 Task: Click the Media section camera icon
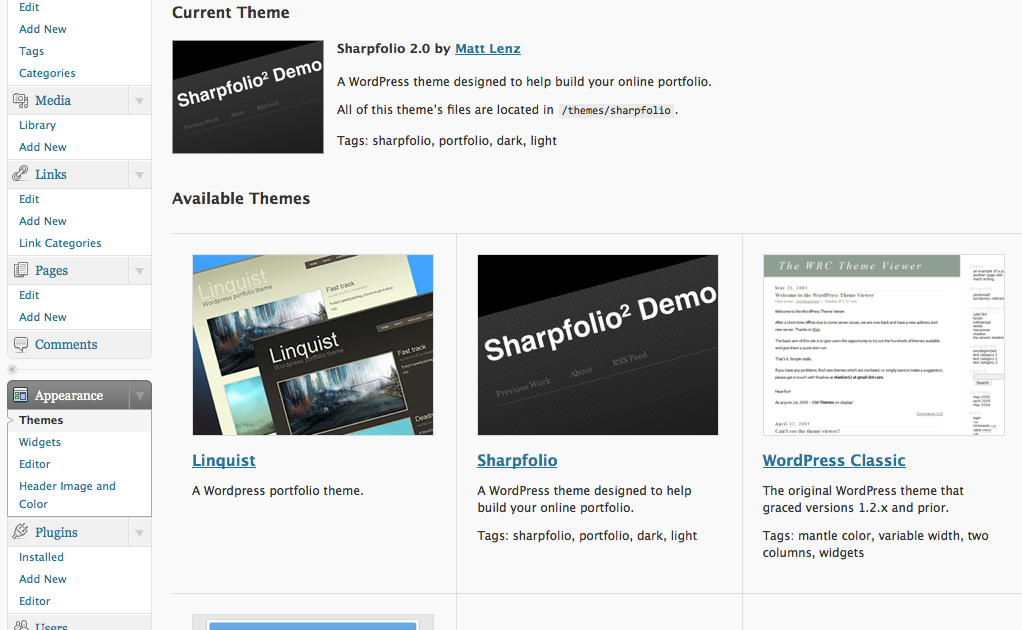(21, 100)
